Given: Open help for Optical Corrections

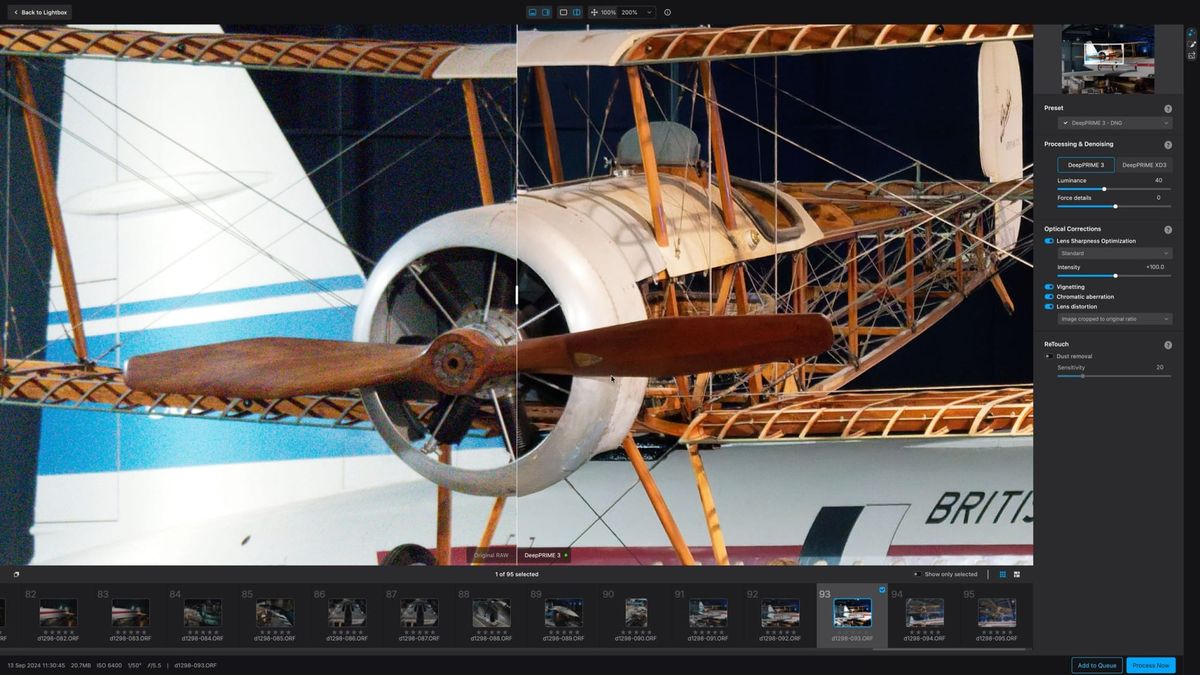Looking at the screenshot, I should click(x=1168, y=229).
